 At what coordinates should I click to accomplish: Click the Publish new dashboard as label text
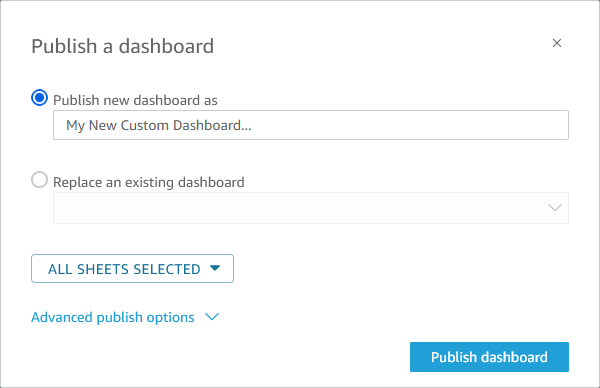135,100
